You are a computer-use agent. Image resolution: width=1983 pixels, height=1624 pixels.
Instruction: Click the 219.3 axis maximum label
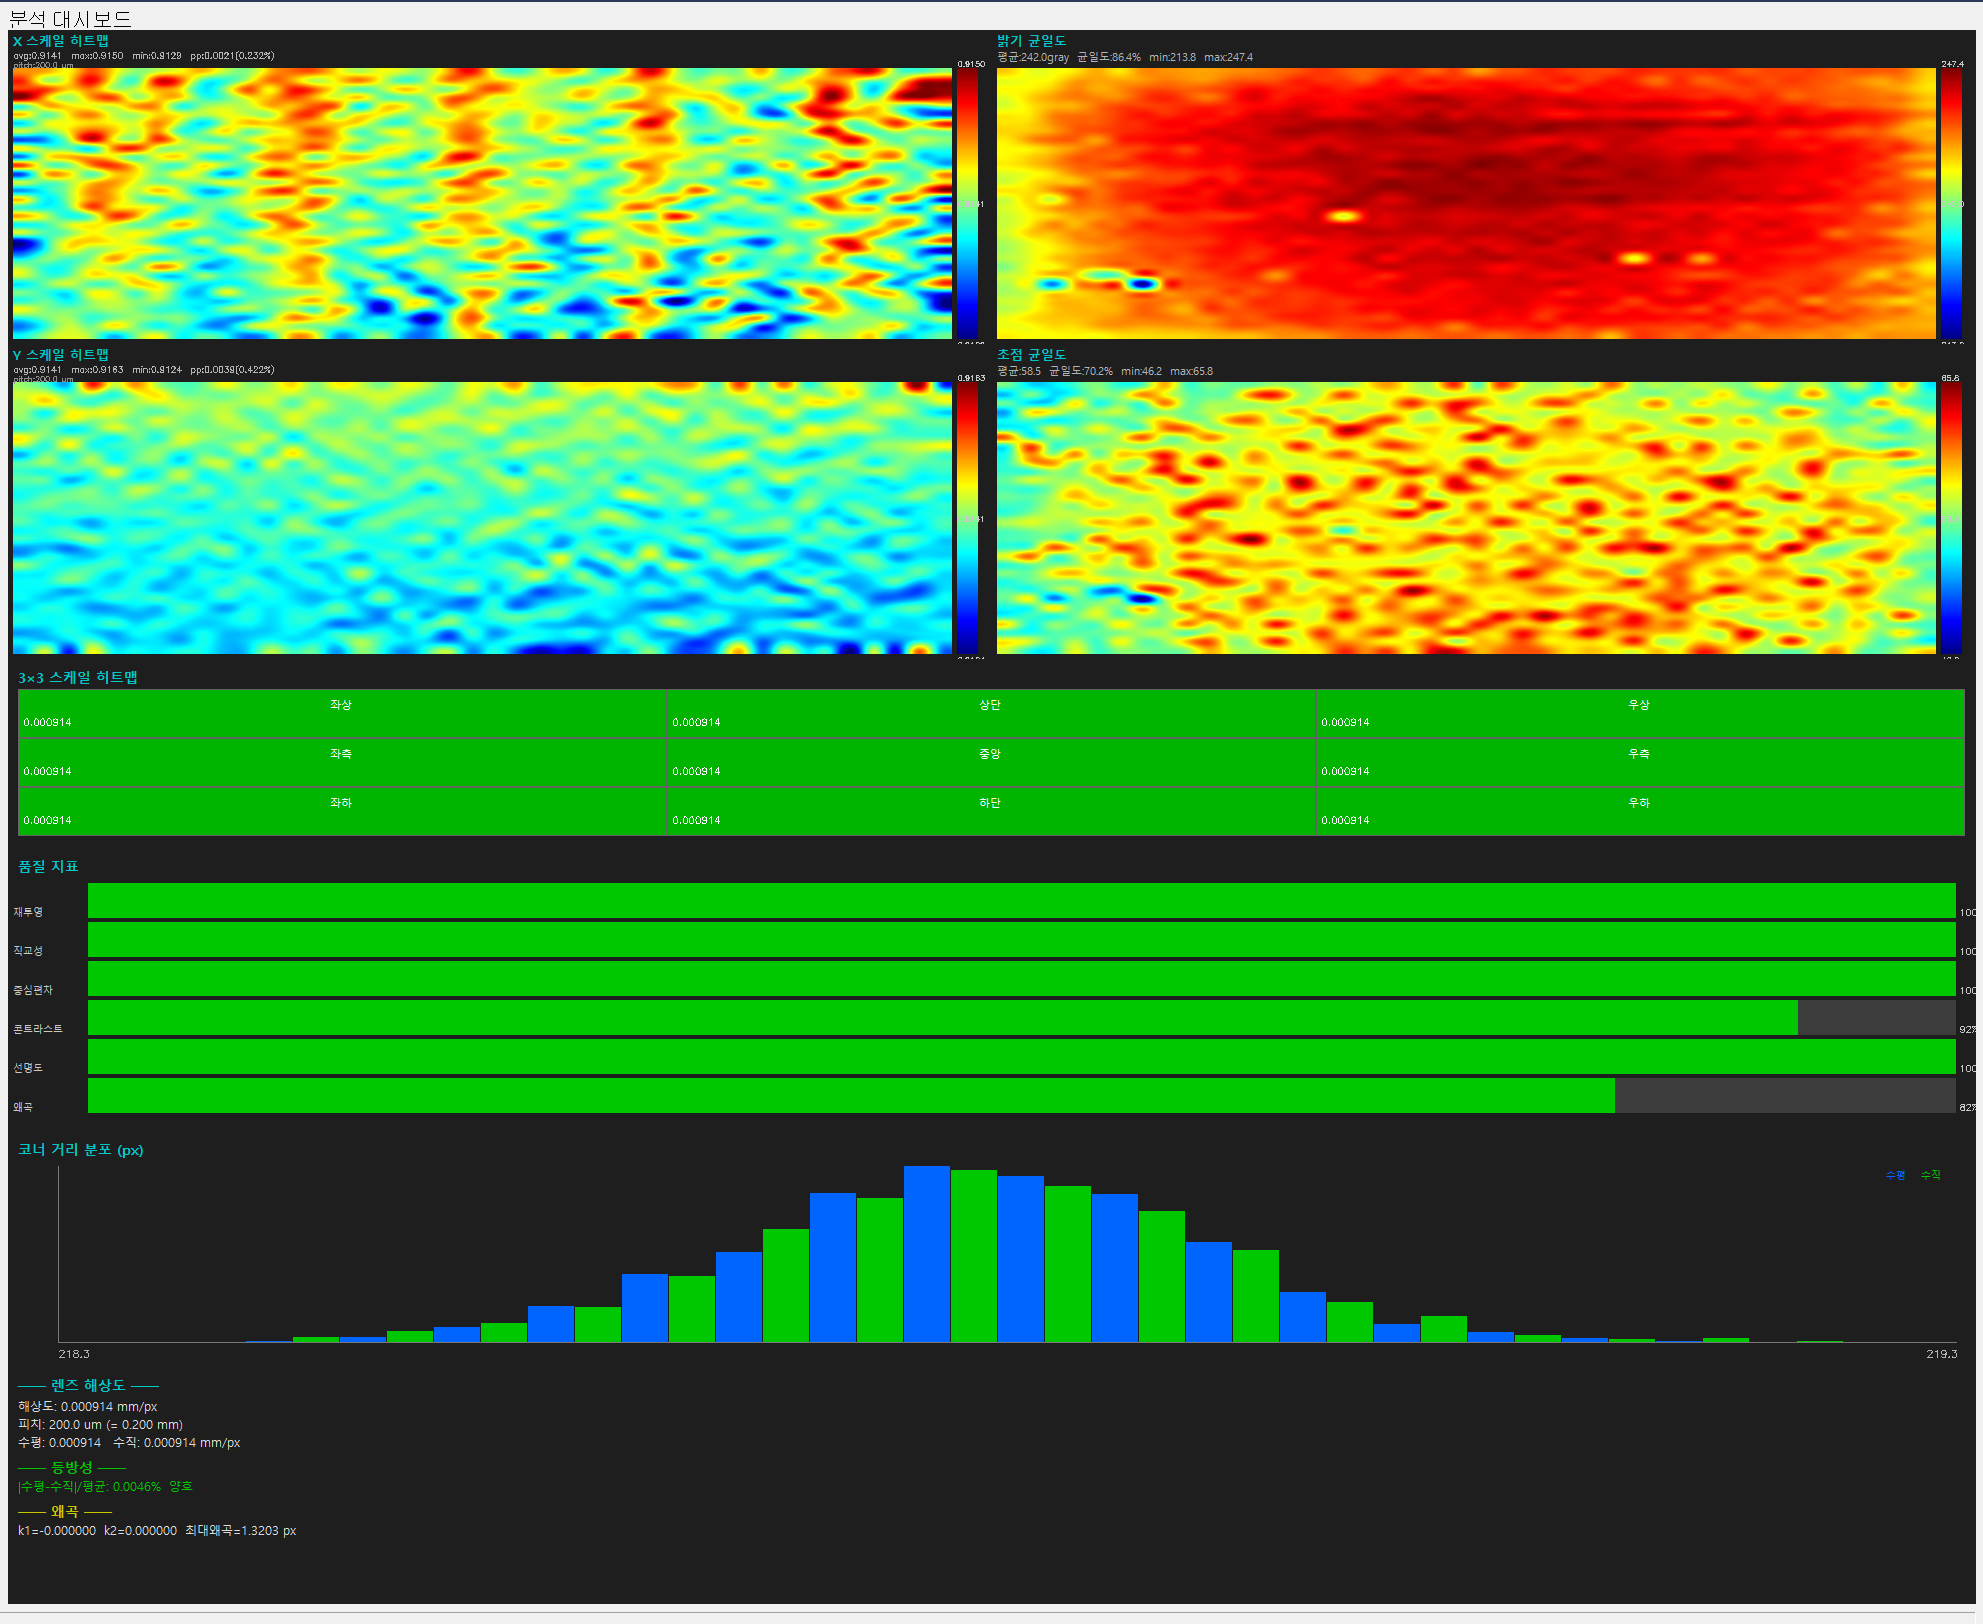(1942, 1354)
